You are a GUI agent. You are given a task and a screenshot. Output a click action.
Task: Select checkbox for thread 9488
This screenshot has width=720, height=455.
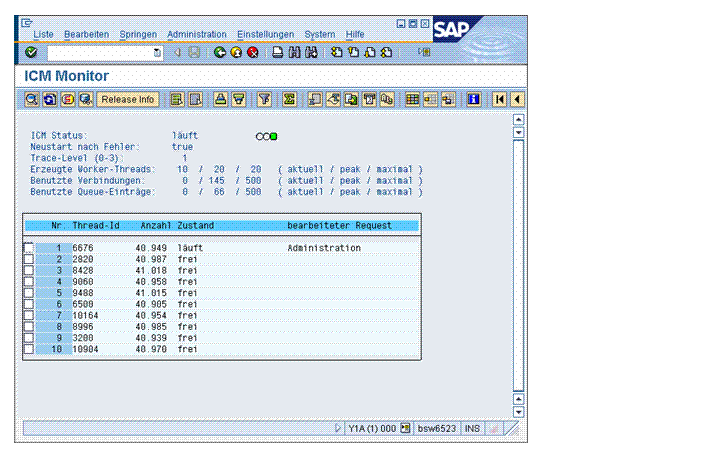coord(29,292)
